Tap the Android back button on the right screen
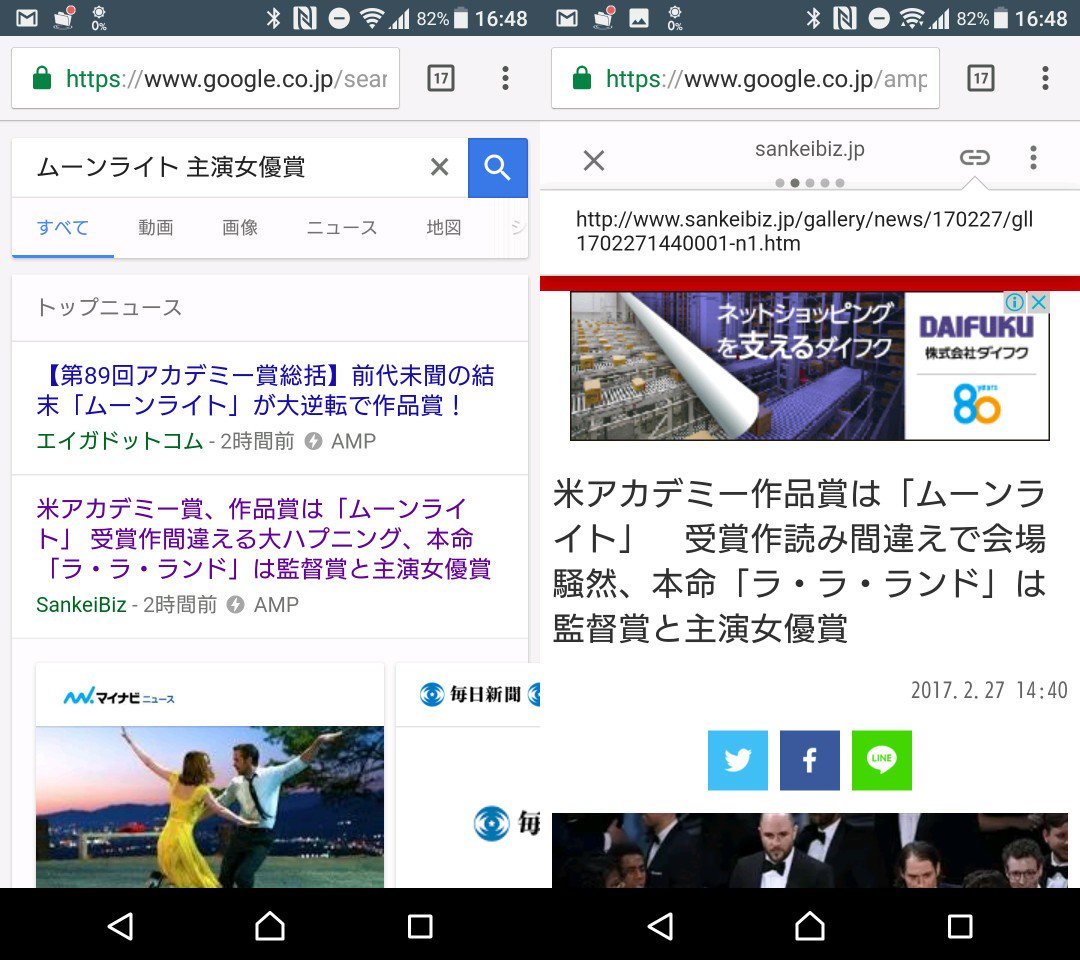The image size is (1080, 960). [661, 926]
